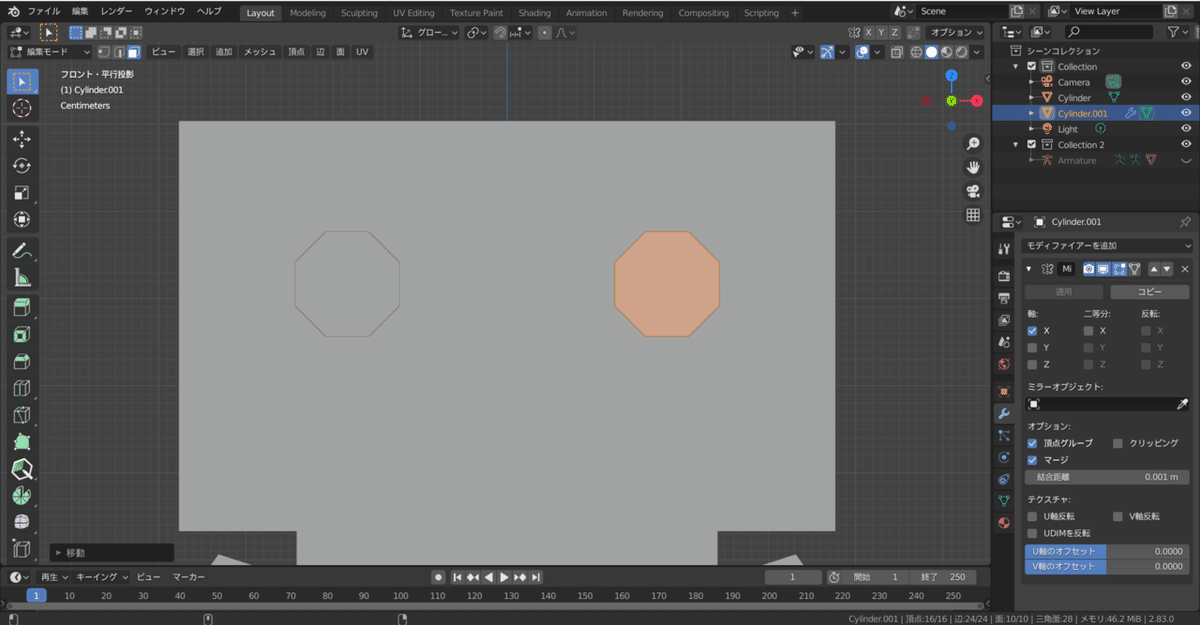Hide the Cylinder object with eye icon
This screenshot has height=625, width=1200.
point(1186,98)
